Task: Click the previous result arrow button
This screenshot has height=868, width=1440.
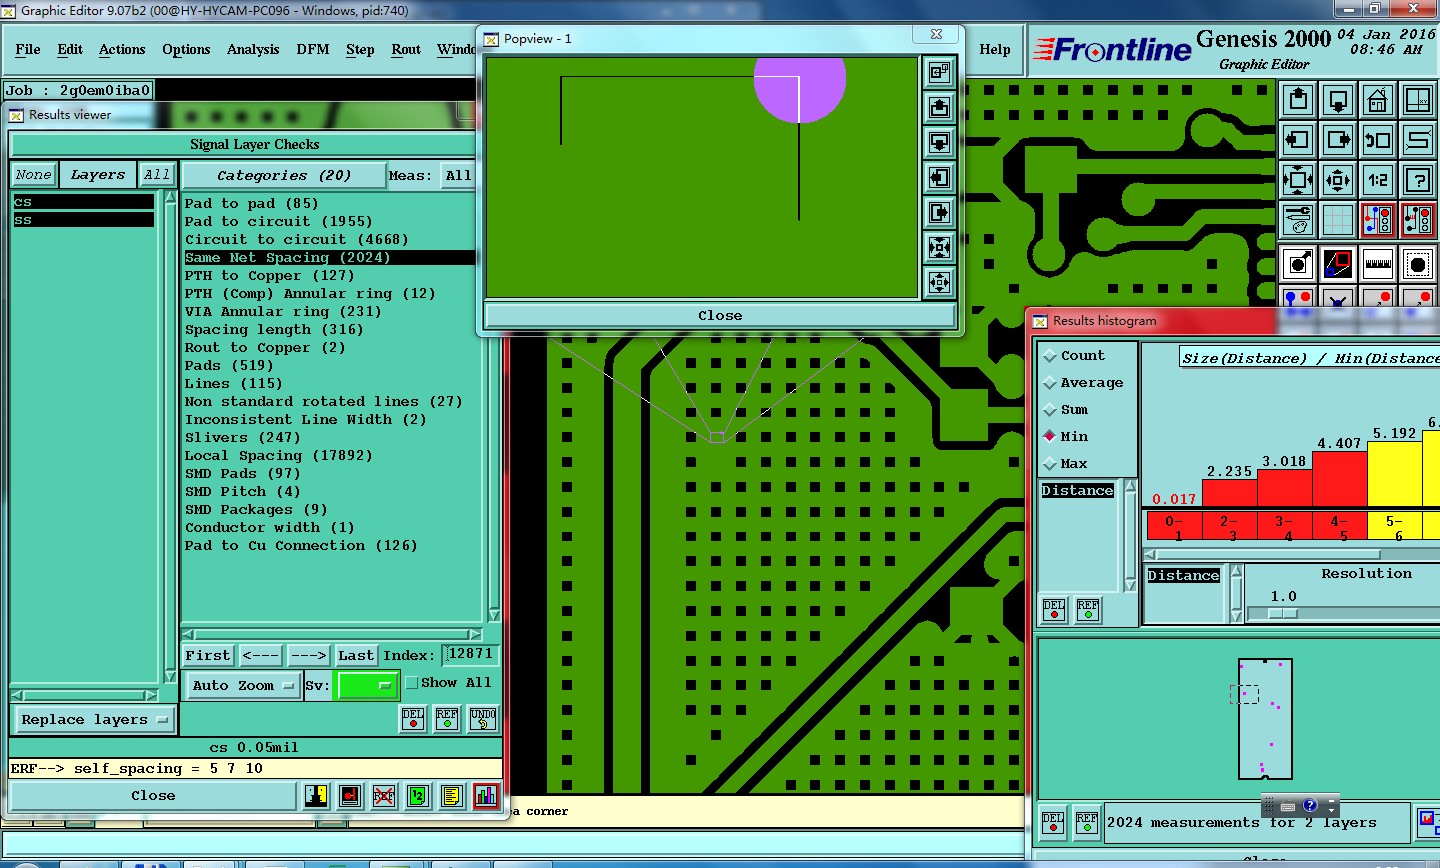Action: [261, 655]
